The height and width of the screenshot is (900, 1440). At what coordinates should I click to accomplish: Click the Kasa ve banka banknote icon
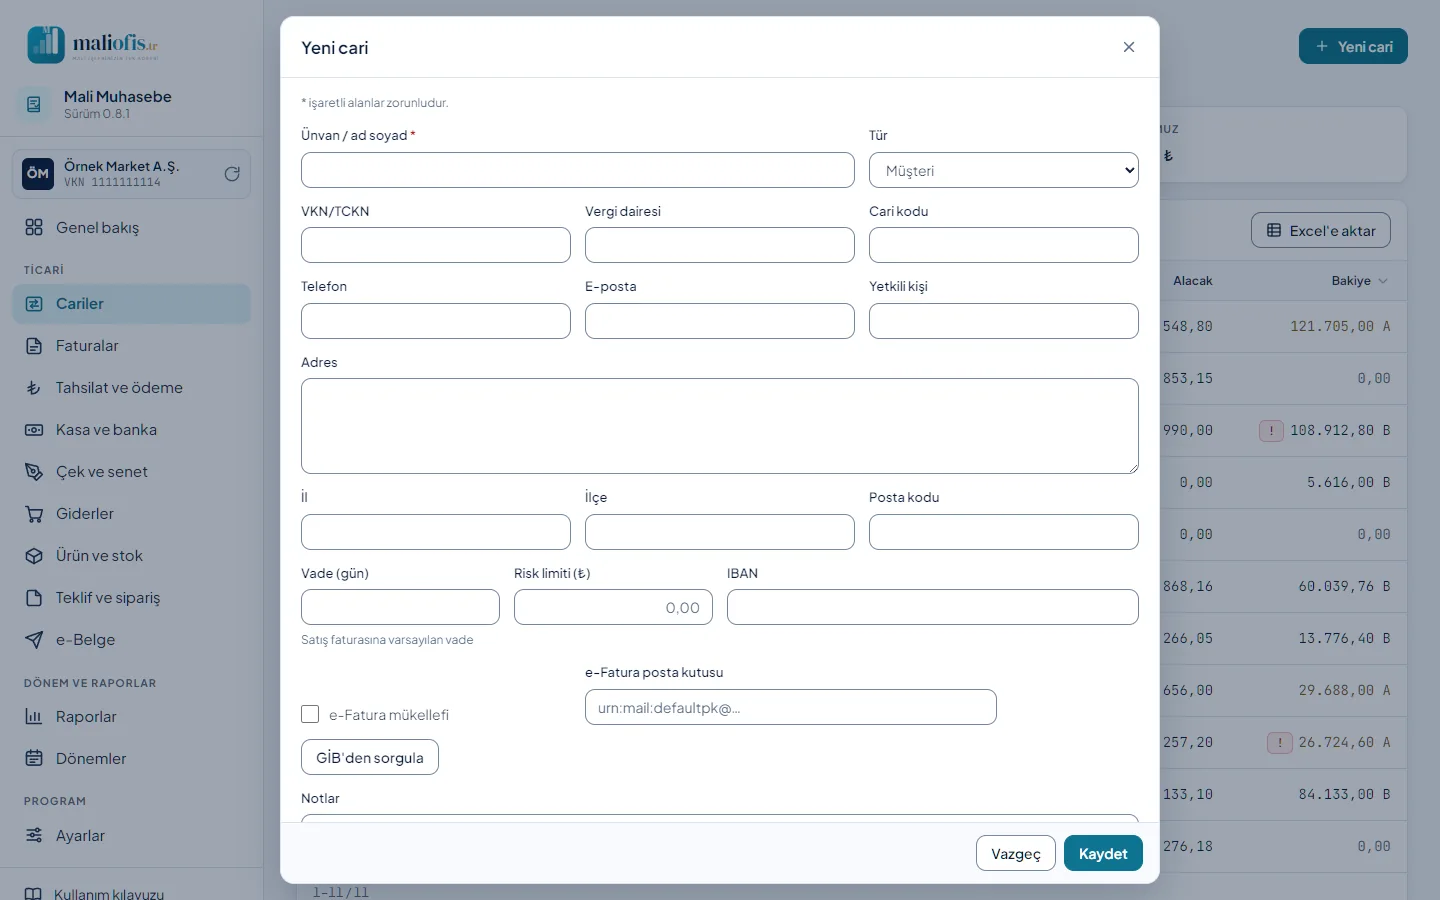point(34,430)
